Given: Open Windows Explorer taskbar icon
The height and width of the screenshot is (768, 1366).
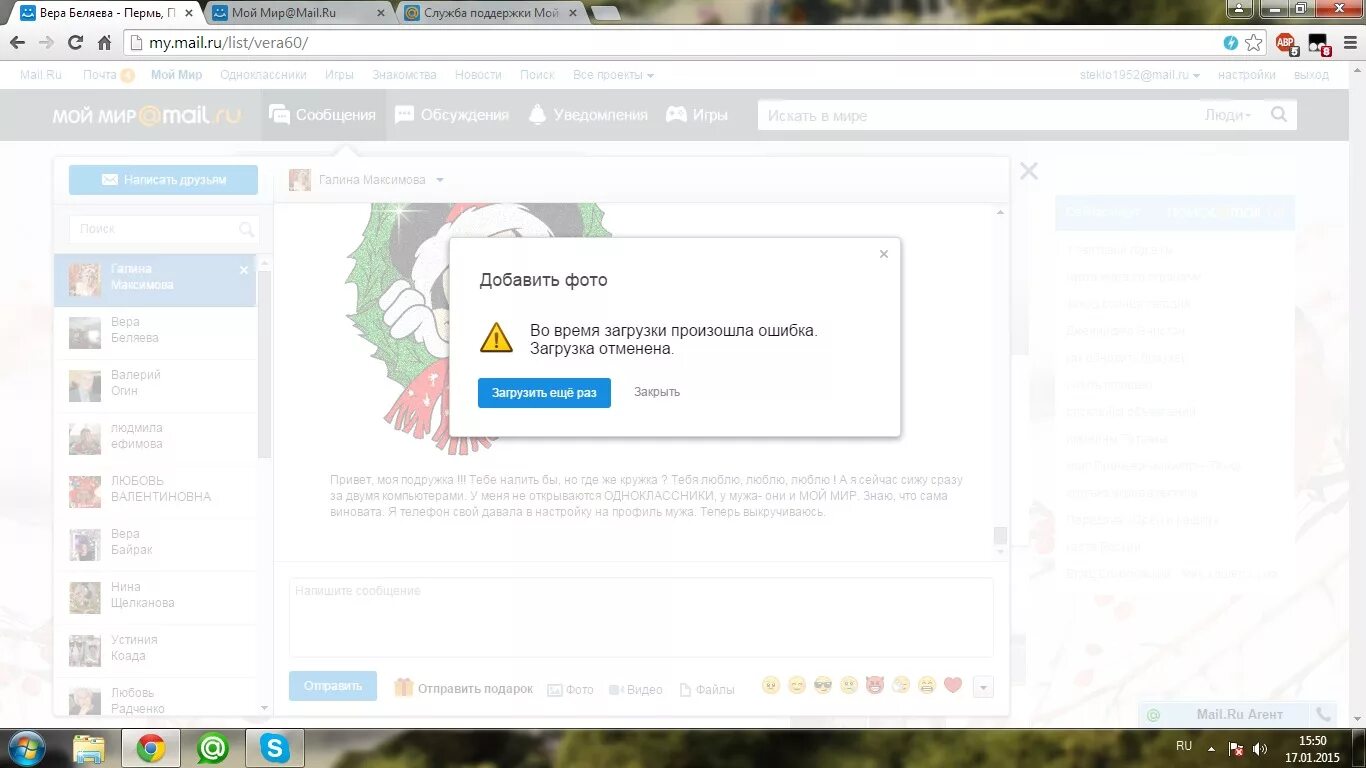Looking at the screenshot, I should click(x=89, y=748).
